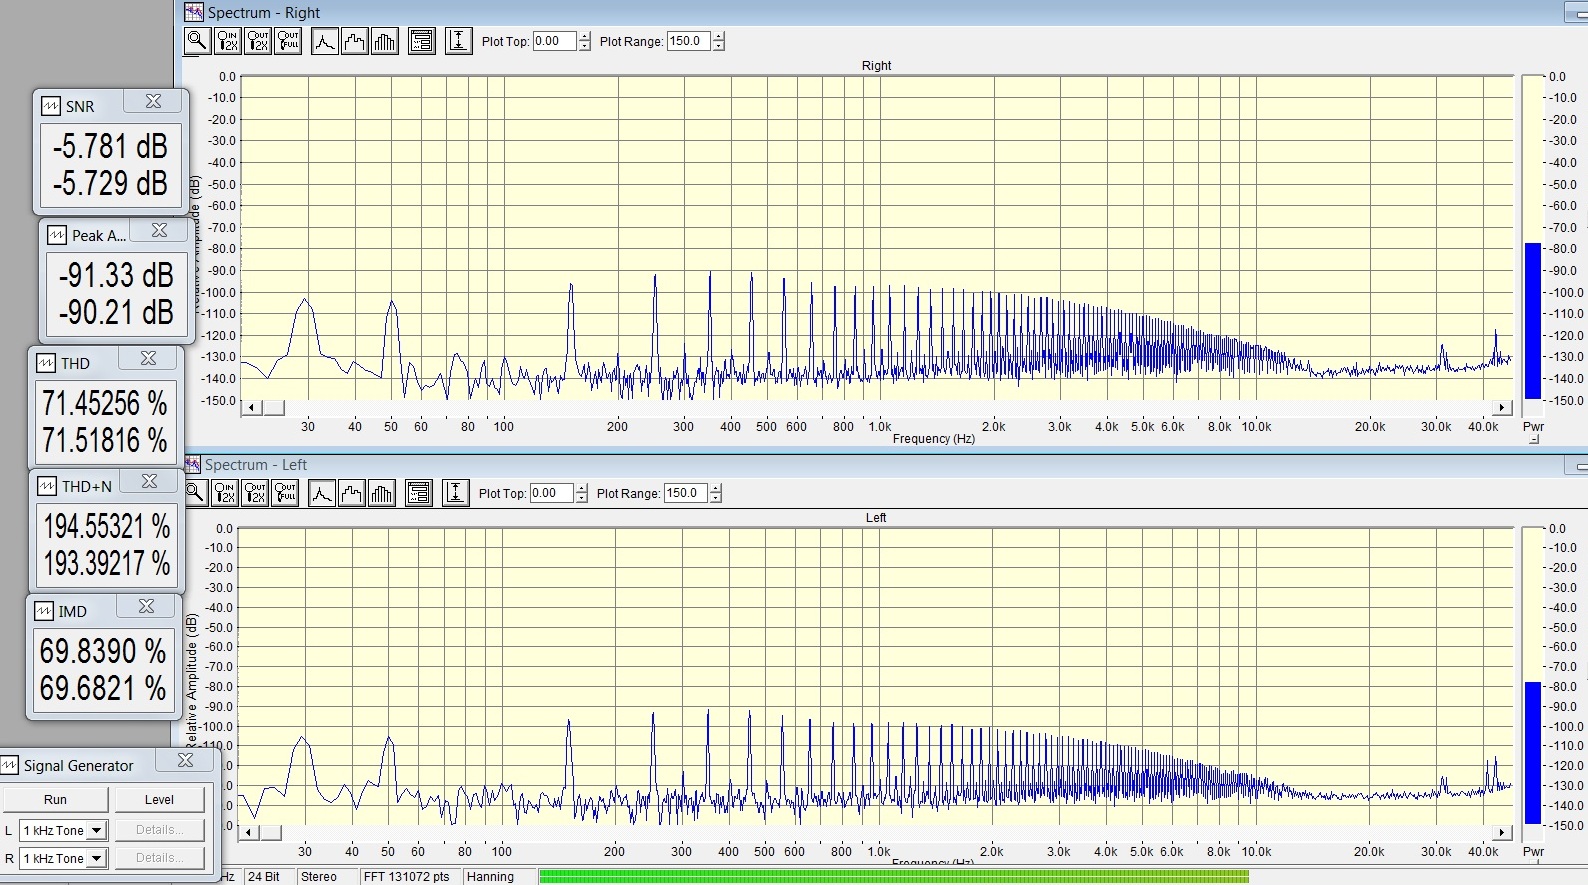Open the right channel tone dropdown
The height and width of the screenshot is (885, 1588).
[96, 859]
